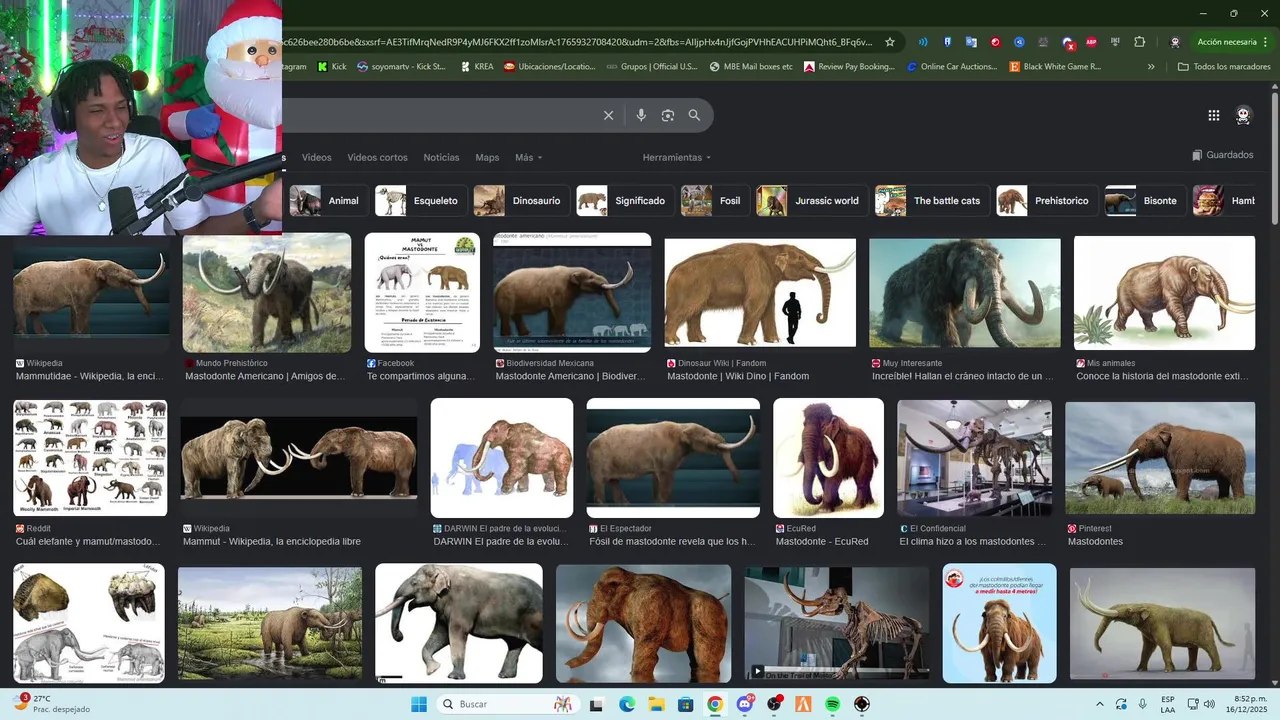The width and height of the screenshot is (1280, 720).
Task: Filter images by the Significado chip
Action: click(624, 201)
